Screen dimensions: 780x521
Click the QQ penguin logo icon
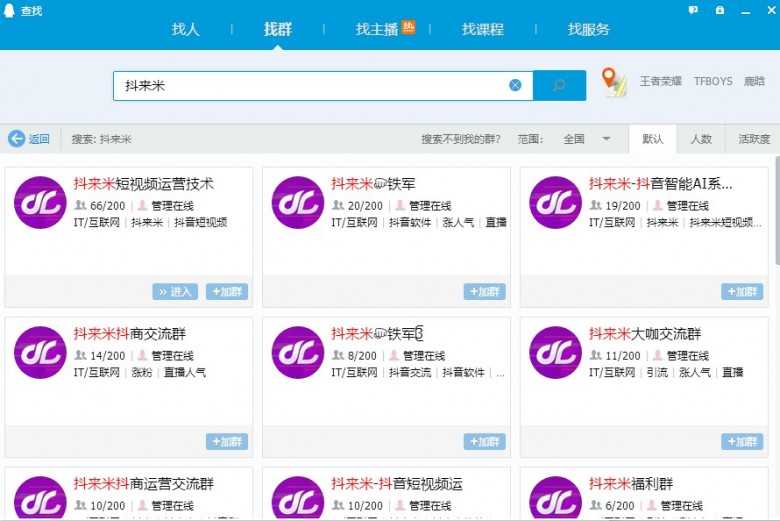[9, 10]
